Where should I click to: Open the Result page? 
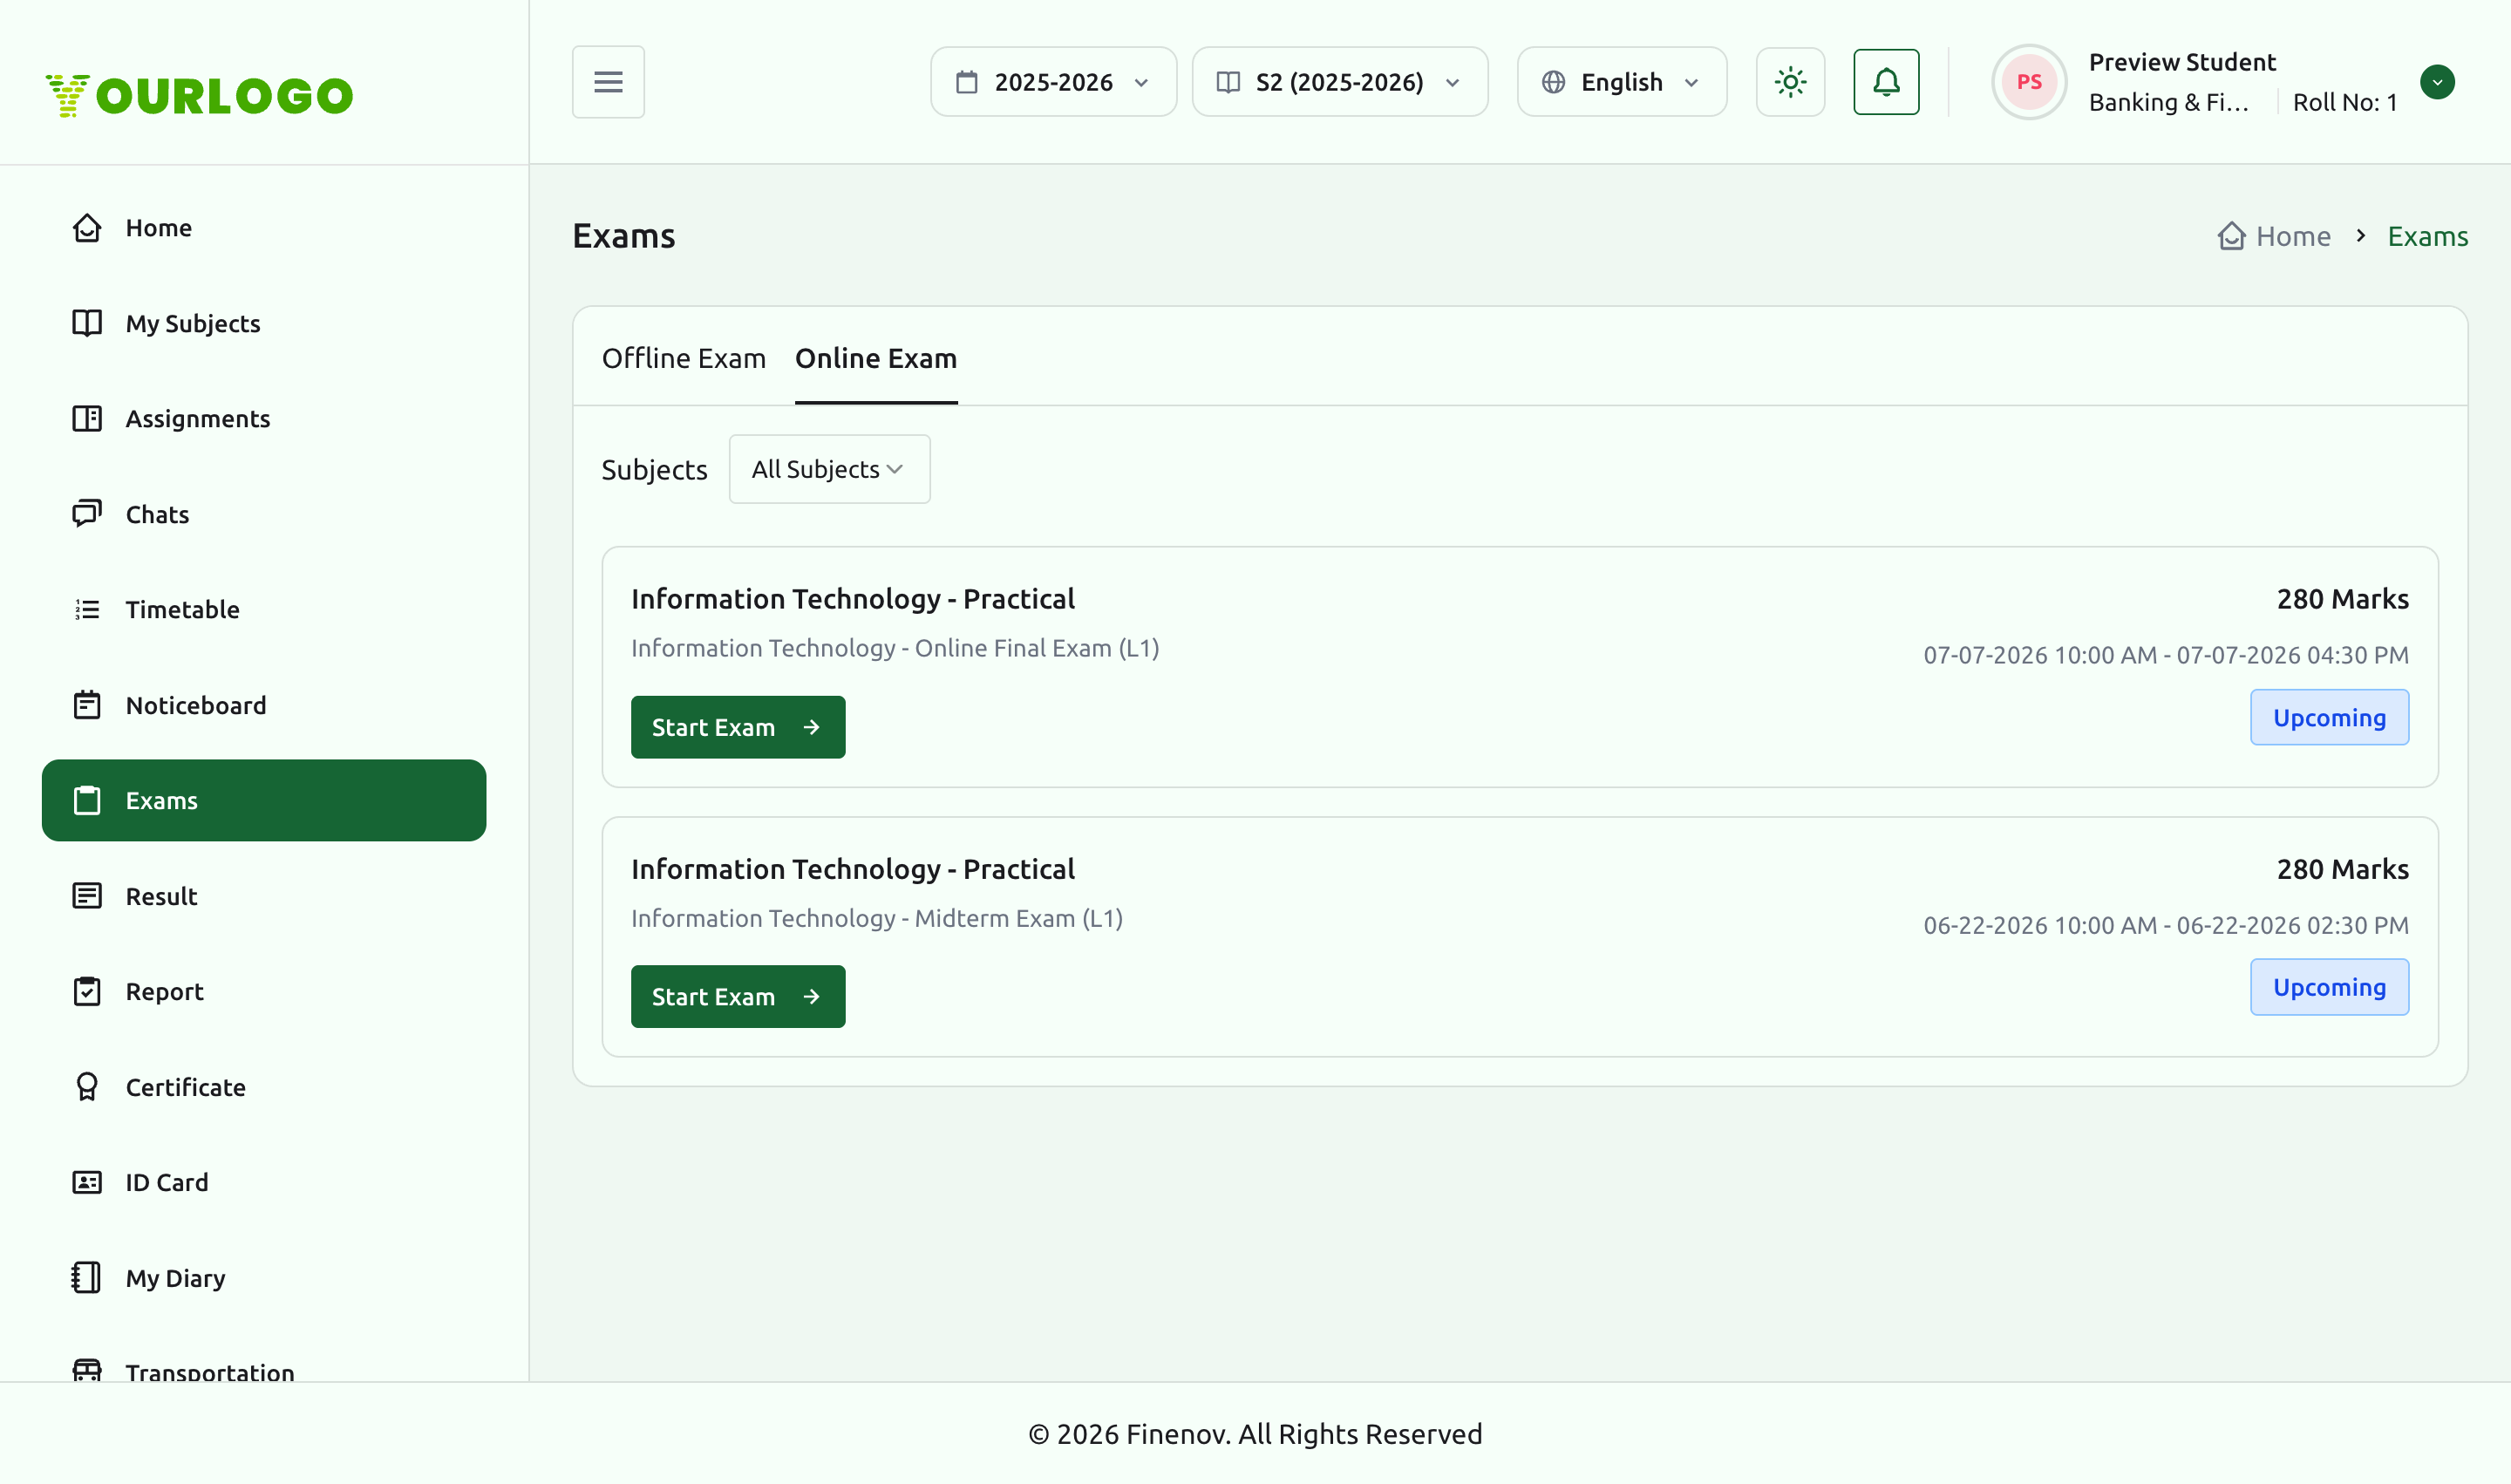[x=264, y=896]
